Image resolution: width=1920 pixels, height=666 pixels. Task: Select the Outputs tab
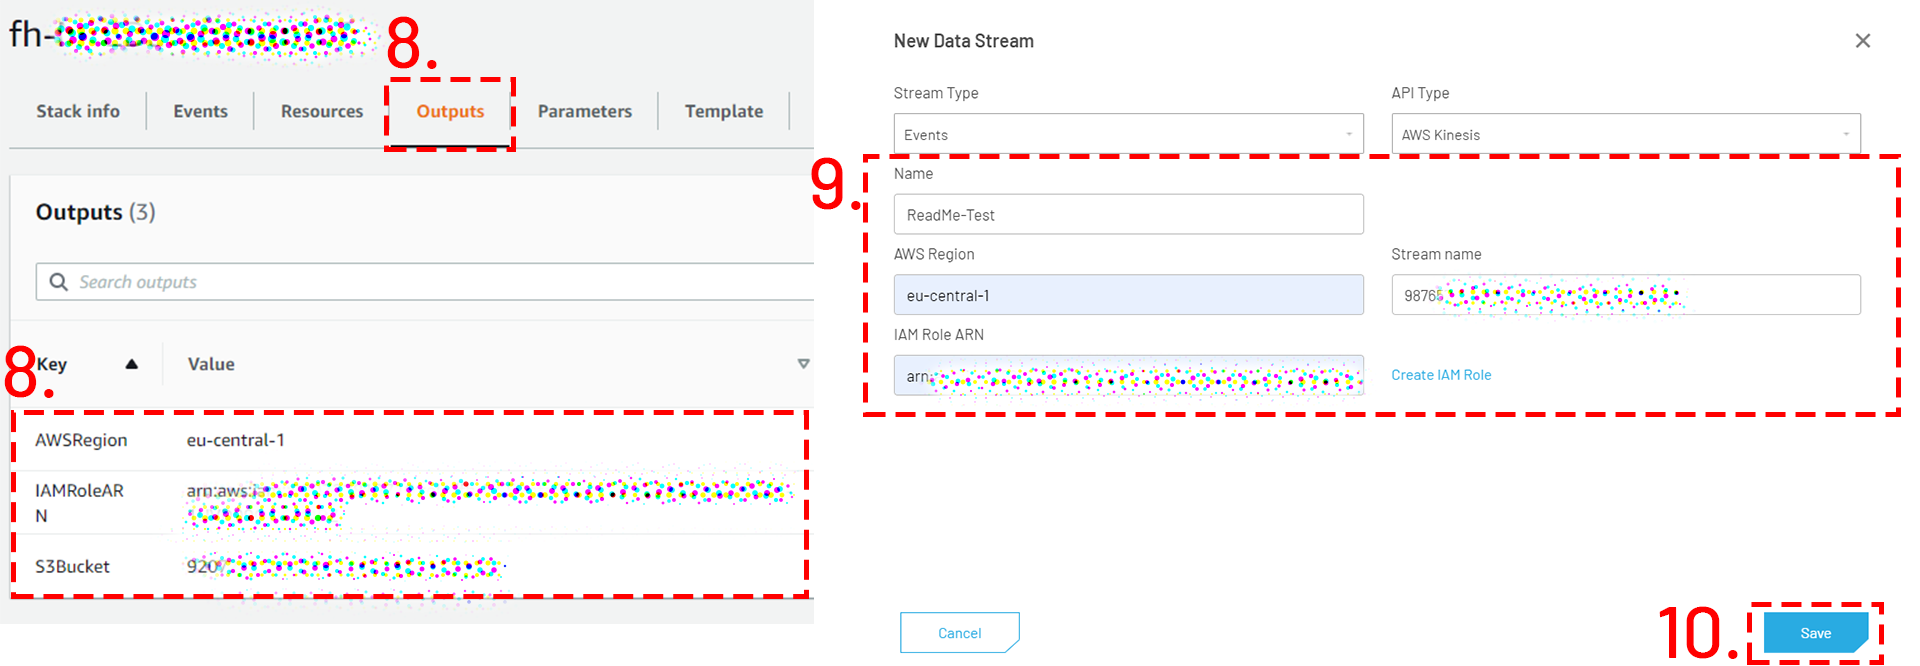tap(450, 111)
